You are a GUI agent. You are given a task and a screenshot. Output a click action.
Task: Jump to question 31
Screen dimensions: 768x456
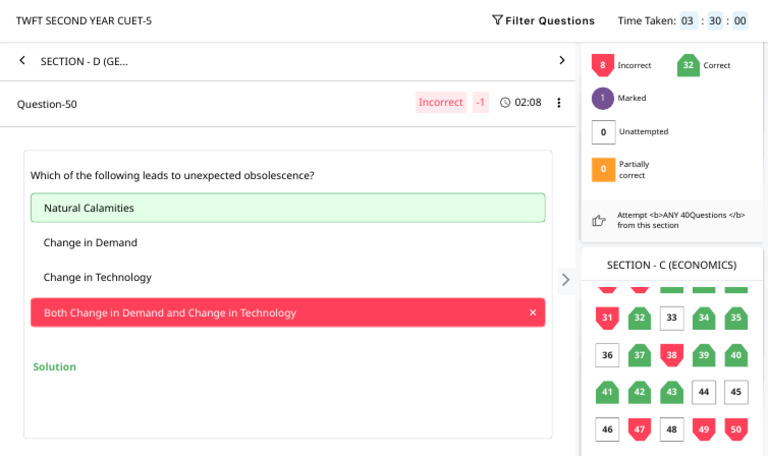click(x=607, y=318)
